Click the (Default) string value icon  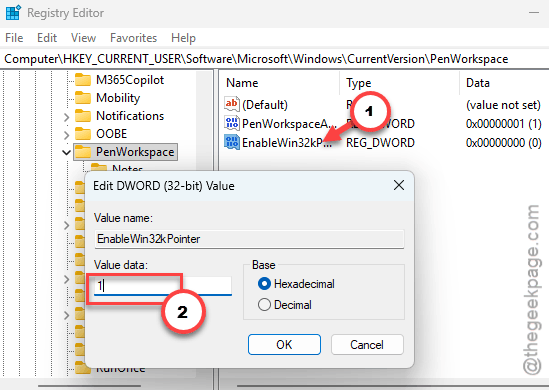pyautogui.click(x=232, y=104)
